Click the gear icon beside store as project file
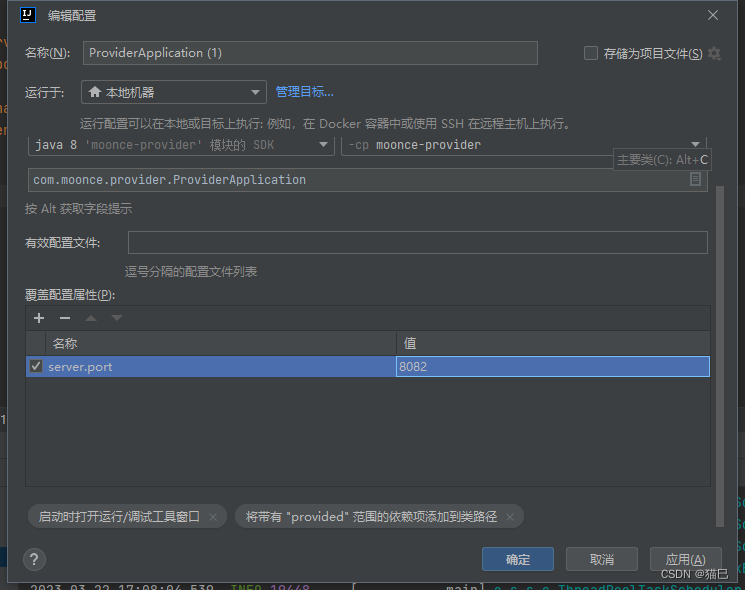Screen dimensions: 745x590 pyautogui.click(x=714, y=53)
